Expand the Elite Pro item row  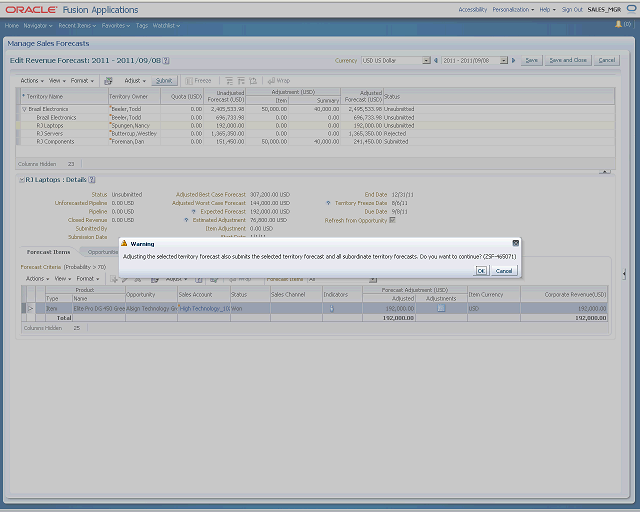coord(30,309)
